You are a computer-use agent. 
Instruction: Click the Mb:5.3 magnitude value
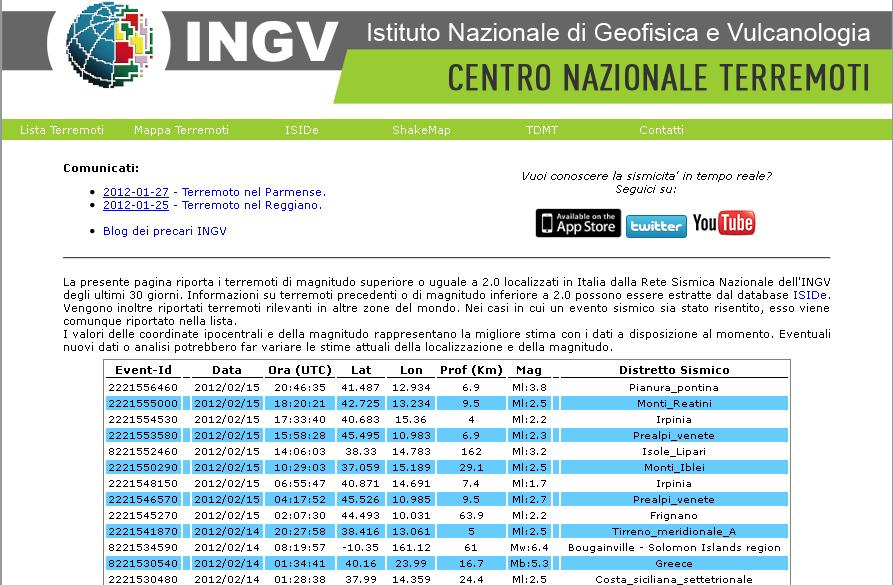click(x=529, y=563)
